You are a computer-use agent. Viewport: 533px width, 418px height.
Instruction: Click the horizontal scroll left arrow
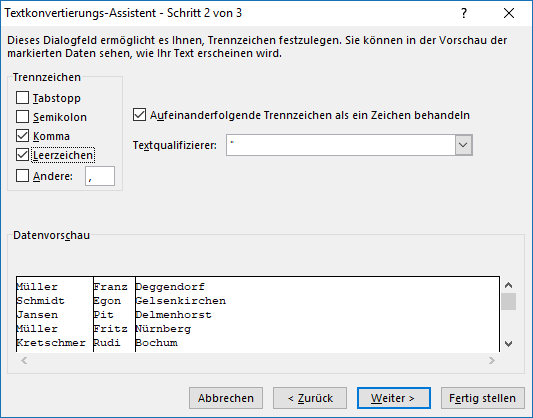24,361
